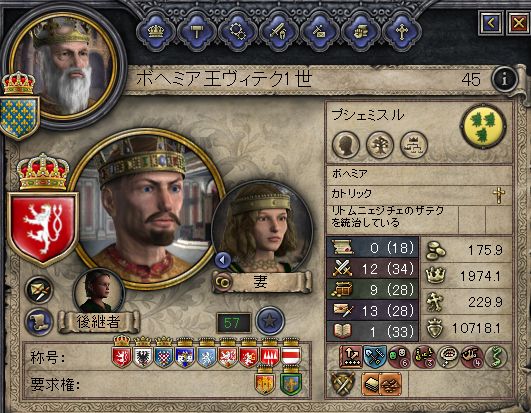View the old bearded liege portrait
The height and width of the screenshot is (413, 531).
click(65, 64)
